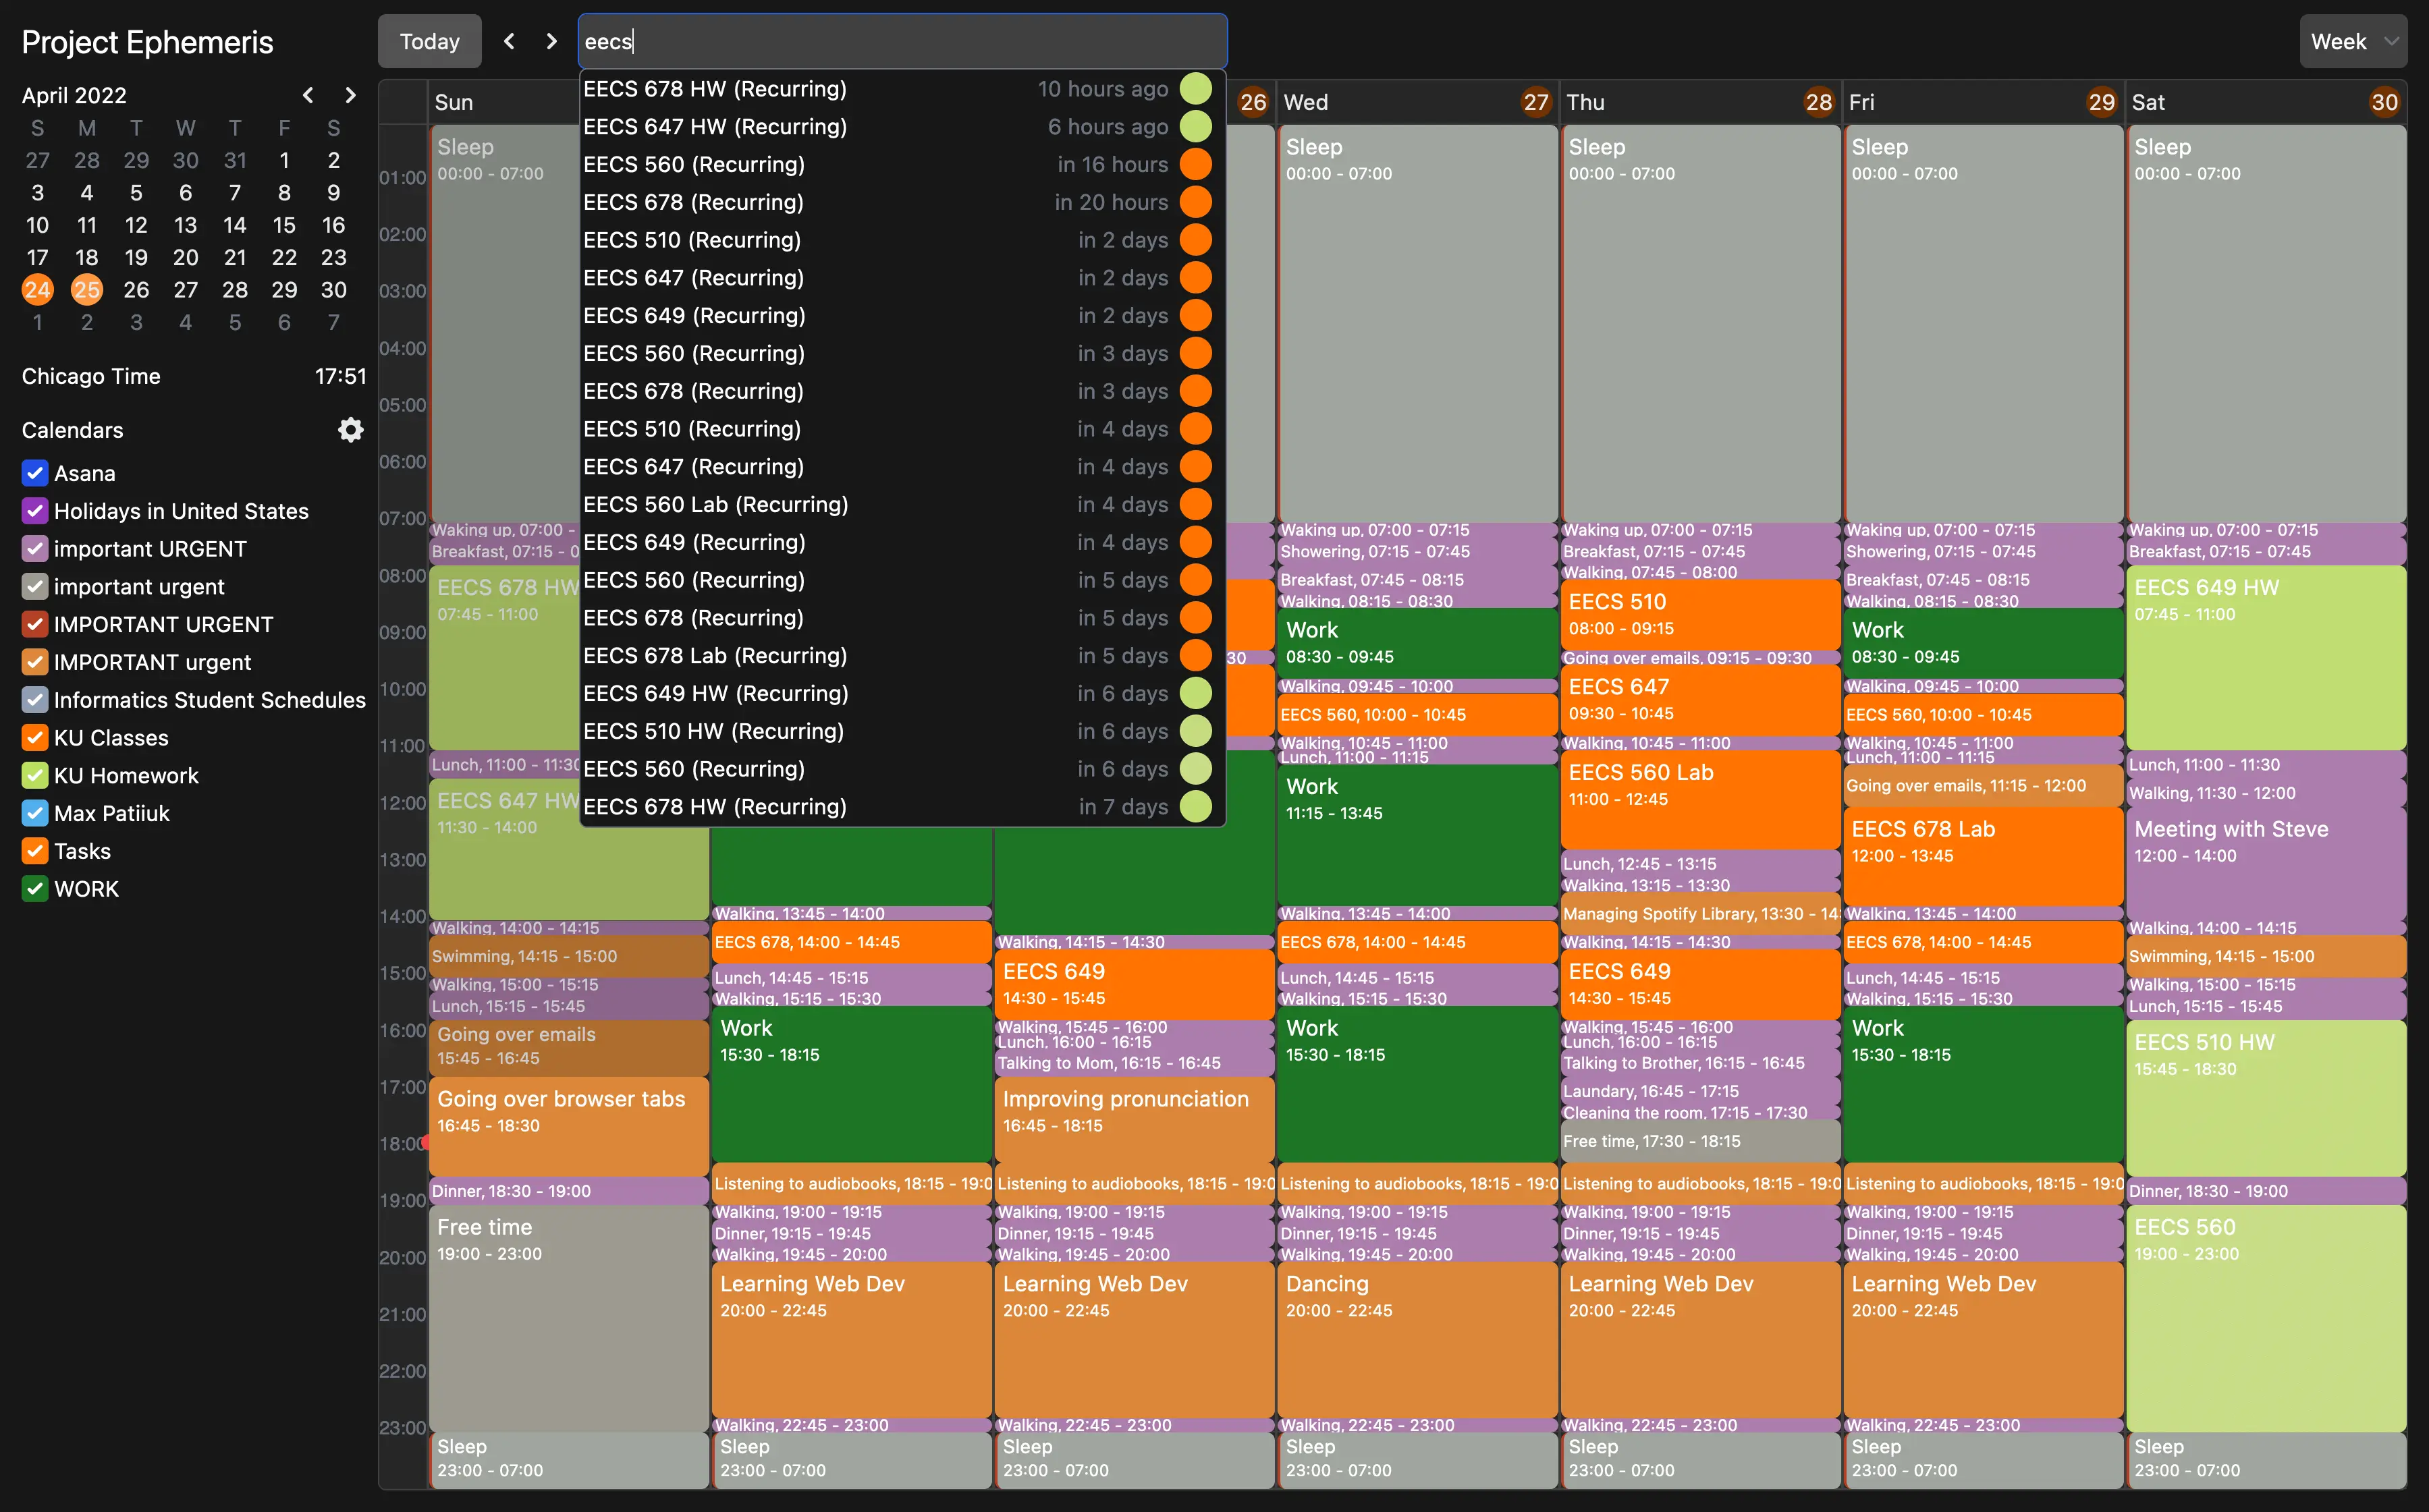Click the orange dot beside EECS 560 Lab result
Image resolution: width=2429 pixels, height=1512 pixels.
pos(1195,504)
